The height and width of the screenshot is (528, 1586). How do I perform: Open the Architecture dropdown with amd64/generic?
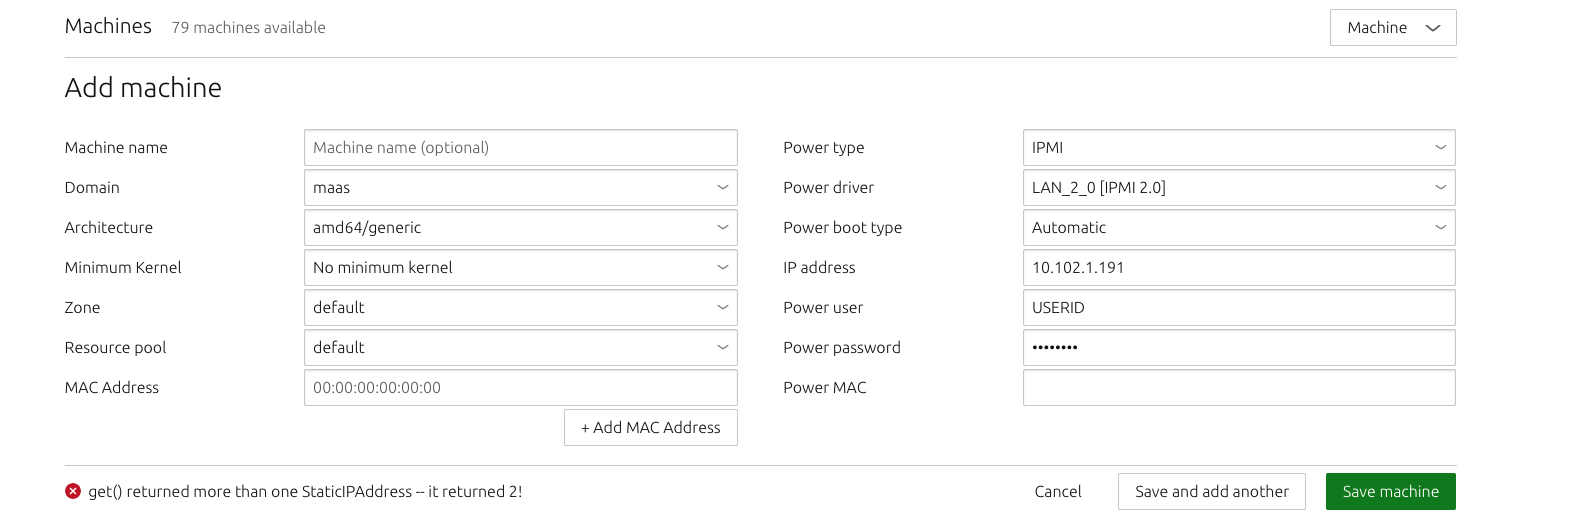click(520, 228)
